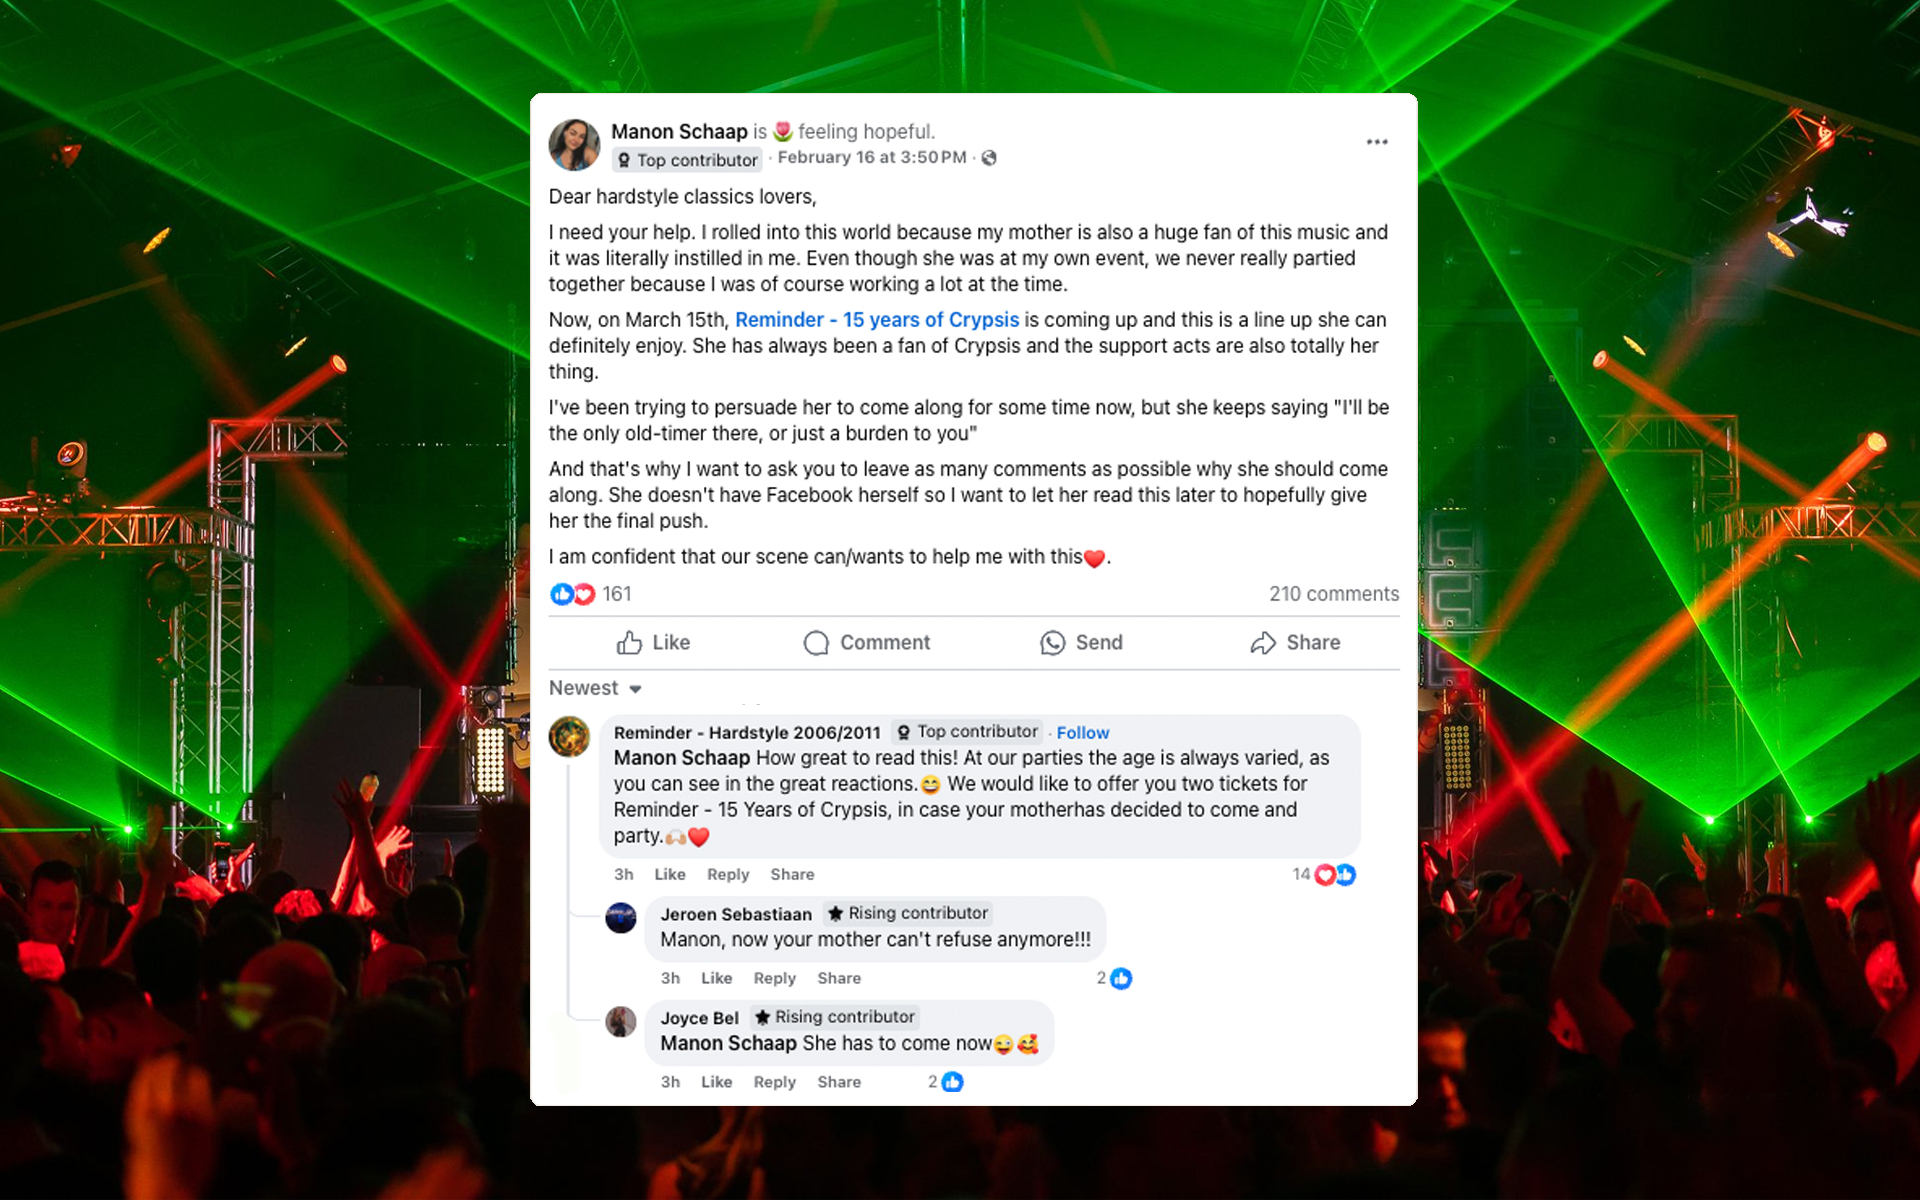Like Jeroen Sebastiaan's comment
The width and height of the screenshot is (1920, 1200).
716,978
